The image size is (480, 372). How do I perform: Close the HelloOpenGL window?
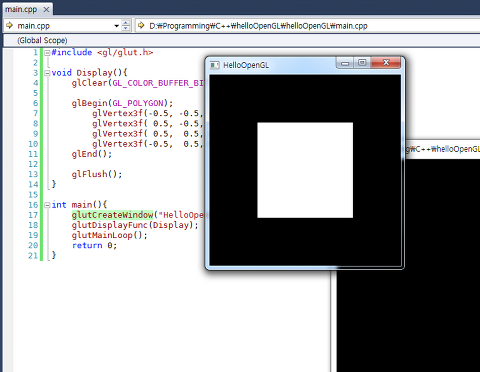[x=386, y=63]
